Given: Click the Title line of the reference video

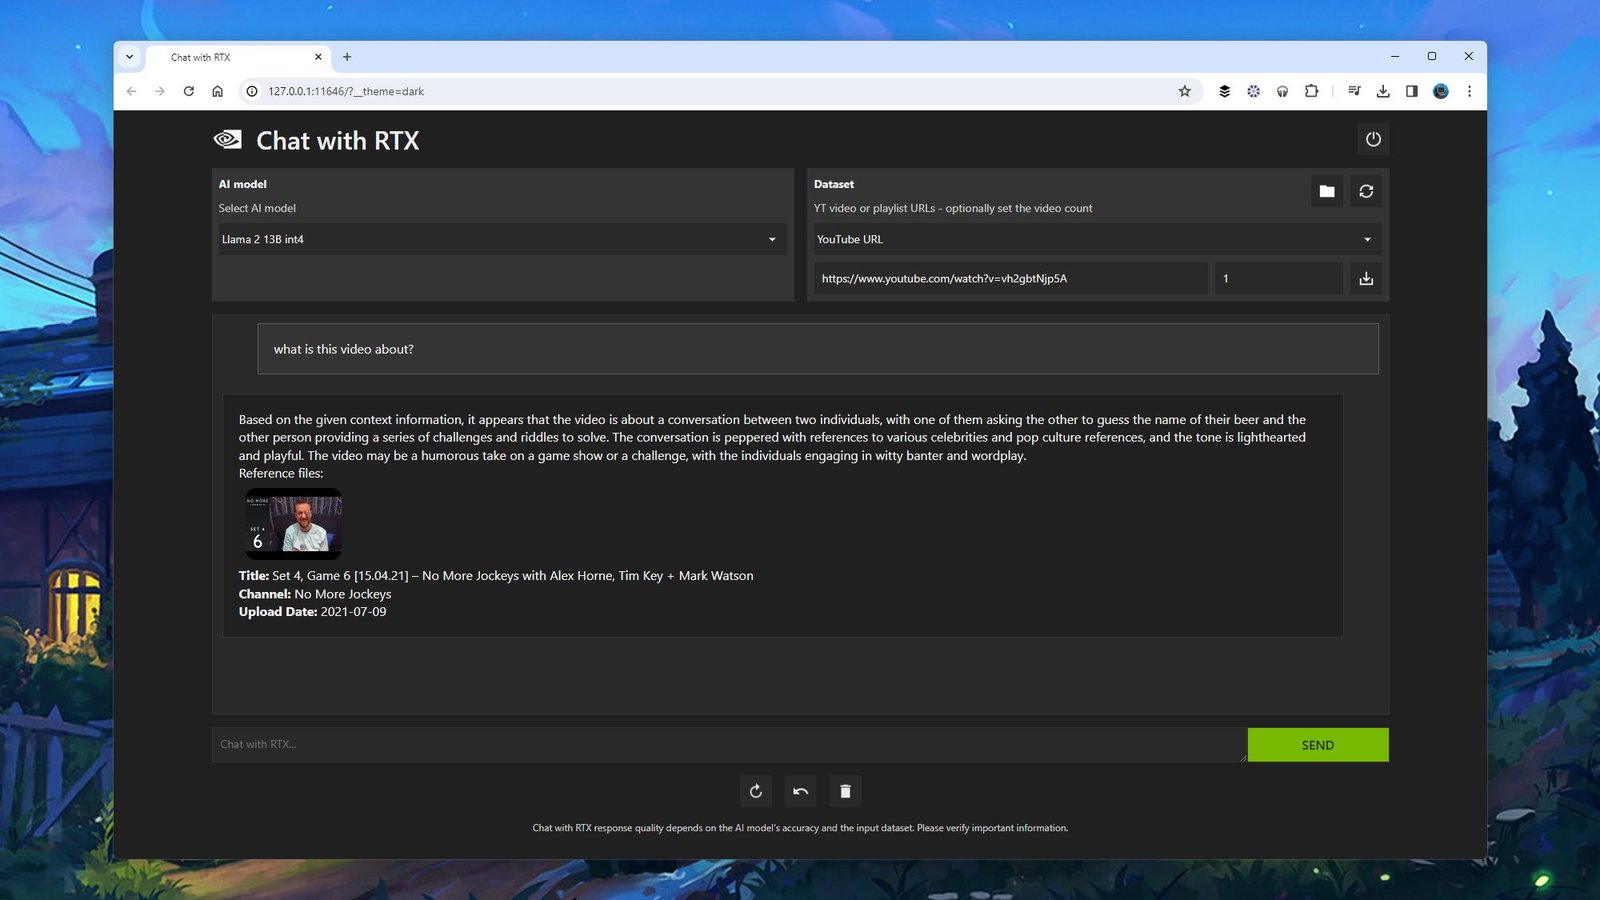Looking at the screenshot, I should tap(496, 576).
